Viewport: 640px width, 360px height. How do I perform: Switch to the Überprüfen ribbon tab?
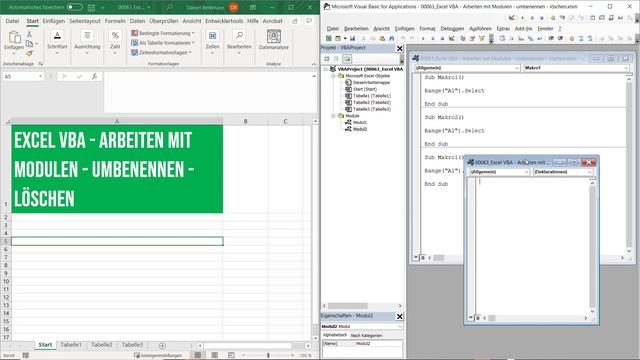tap(164, 21)
